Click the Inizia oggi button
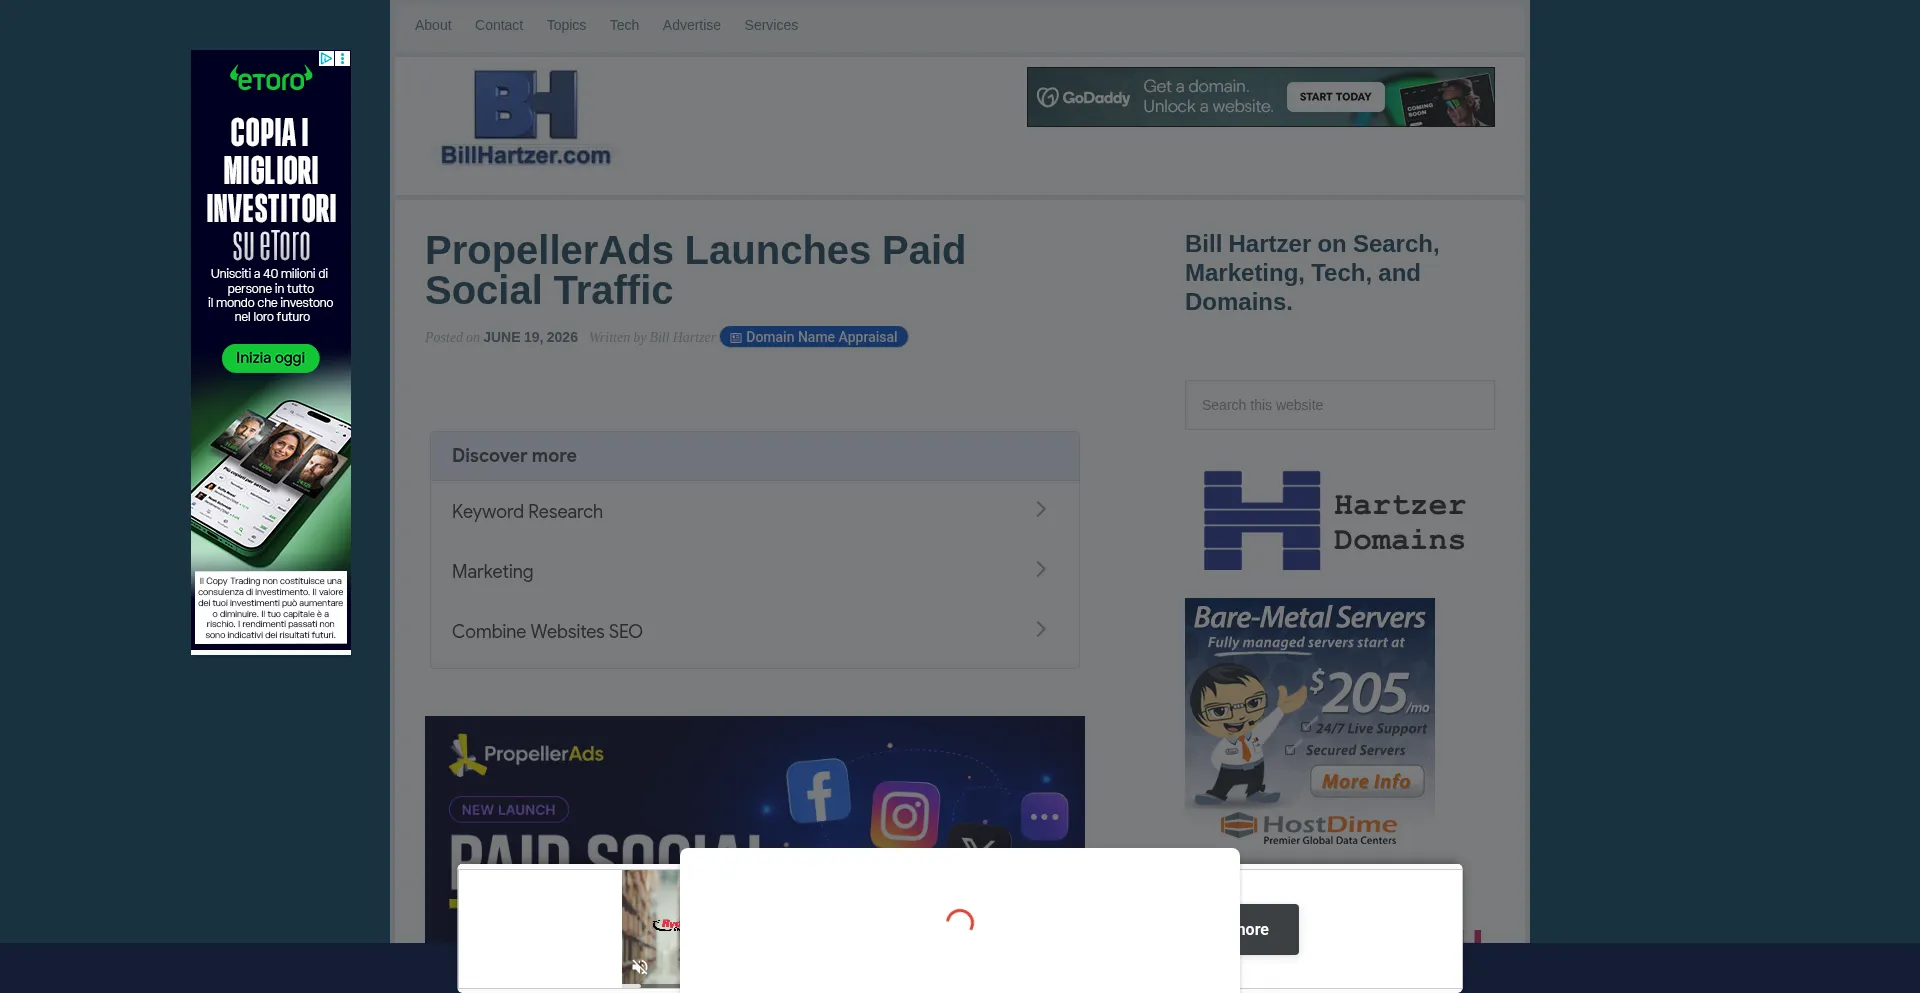The image size is (1920, 993). tap(270, 358)
